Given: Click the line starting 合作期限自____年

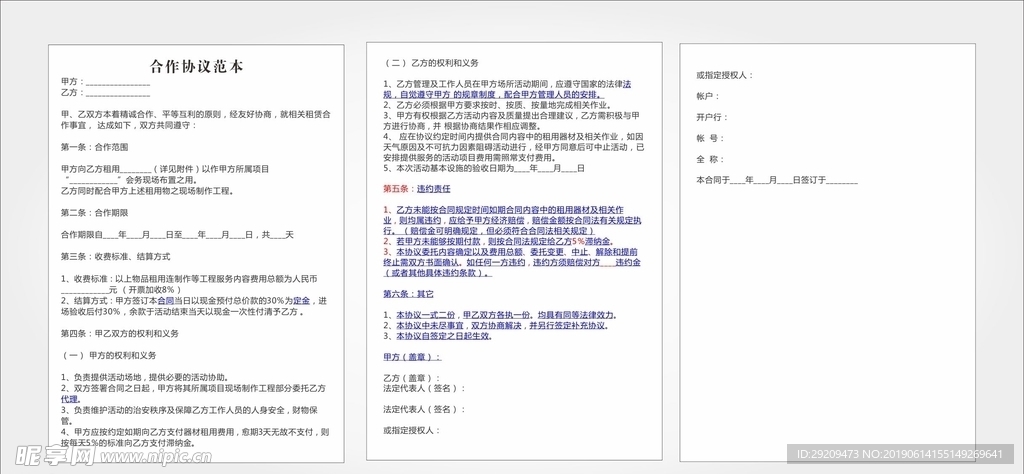Looking at the screenshot, I should click(178, 234).
